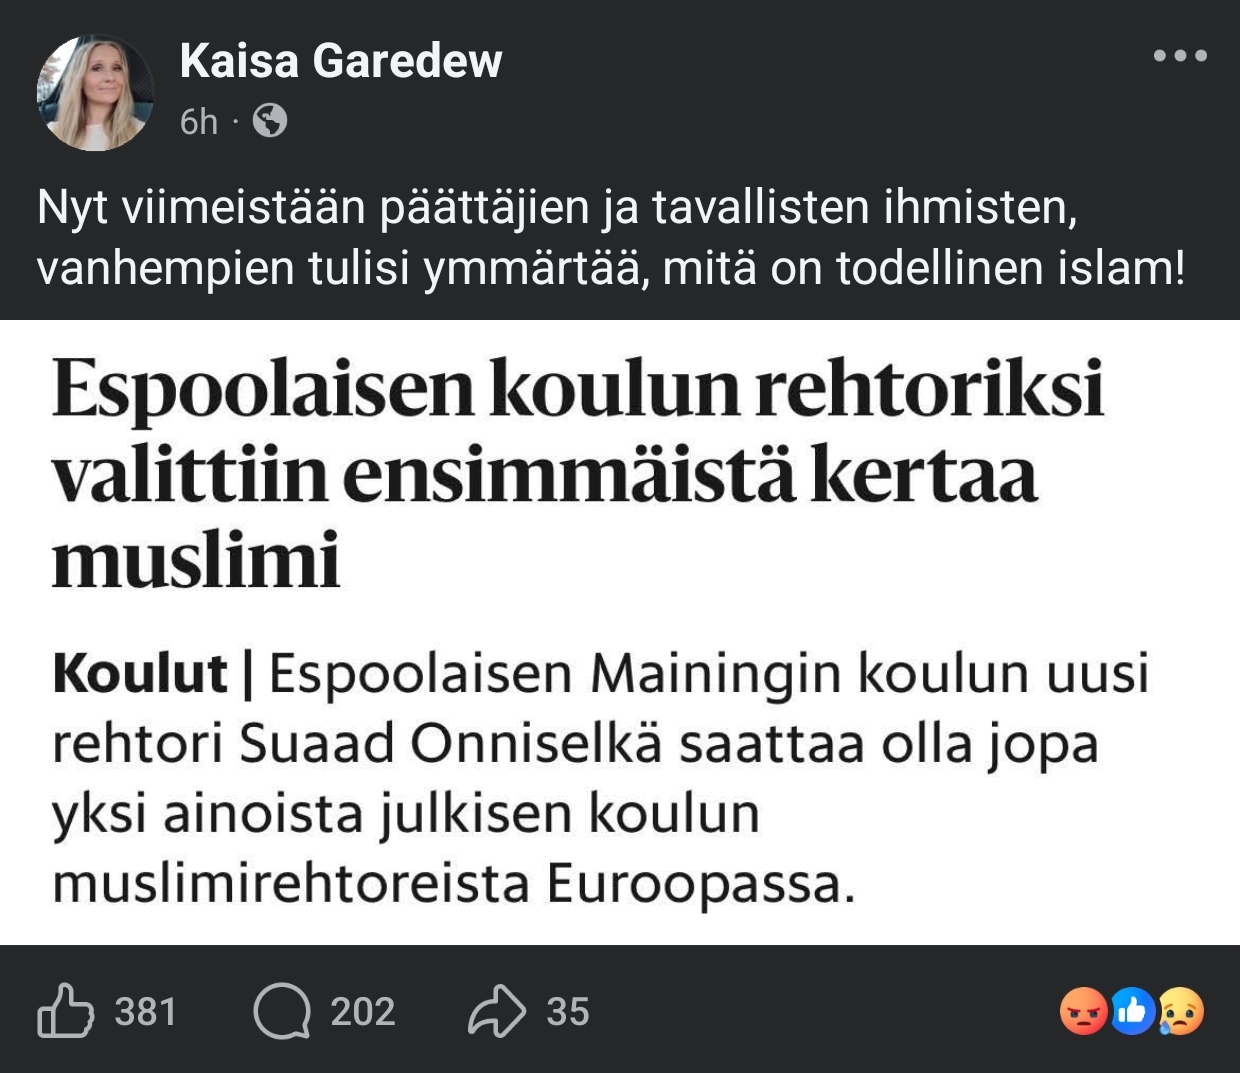
Task: Open comments via the speech bubble icon
Action: coord(282,1011)
